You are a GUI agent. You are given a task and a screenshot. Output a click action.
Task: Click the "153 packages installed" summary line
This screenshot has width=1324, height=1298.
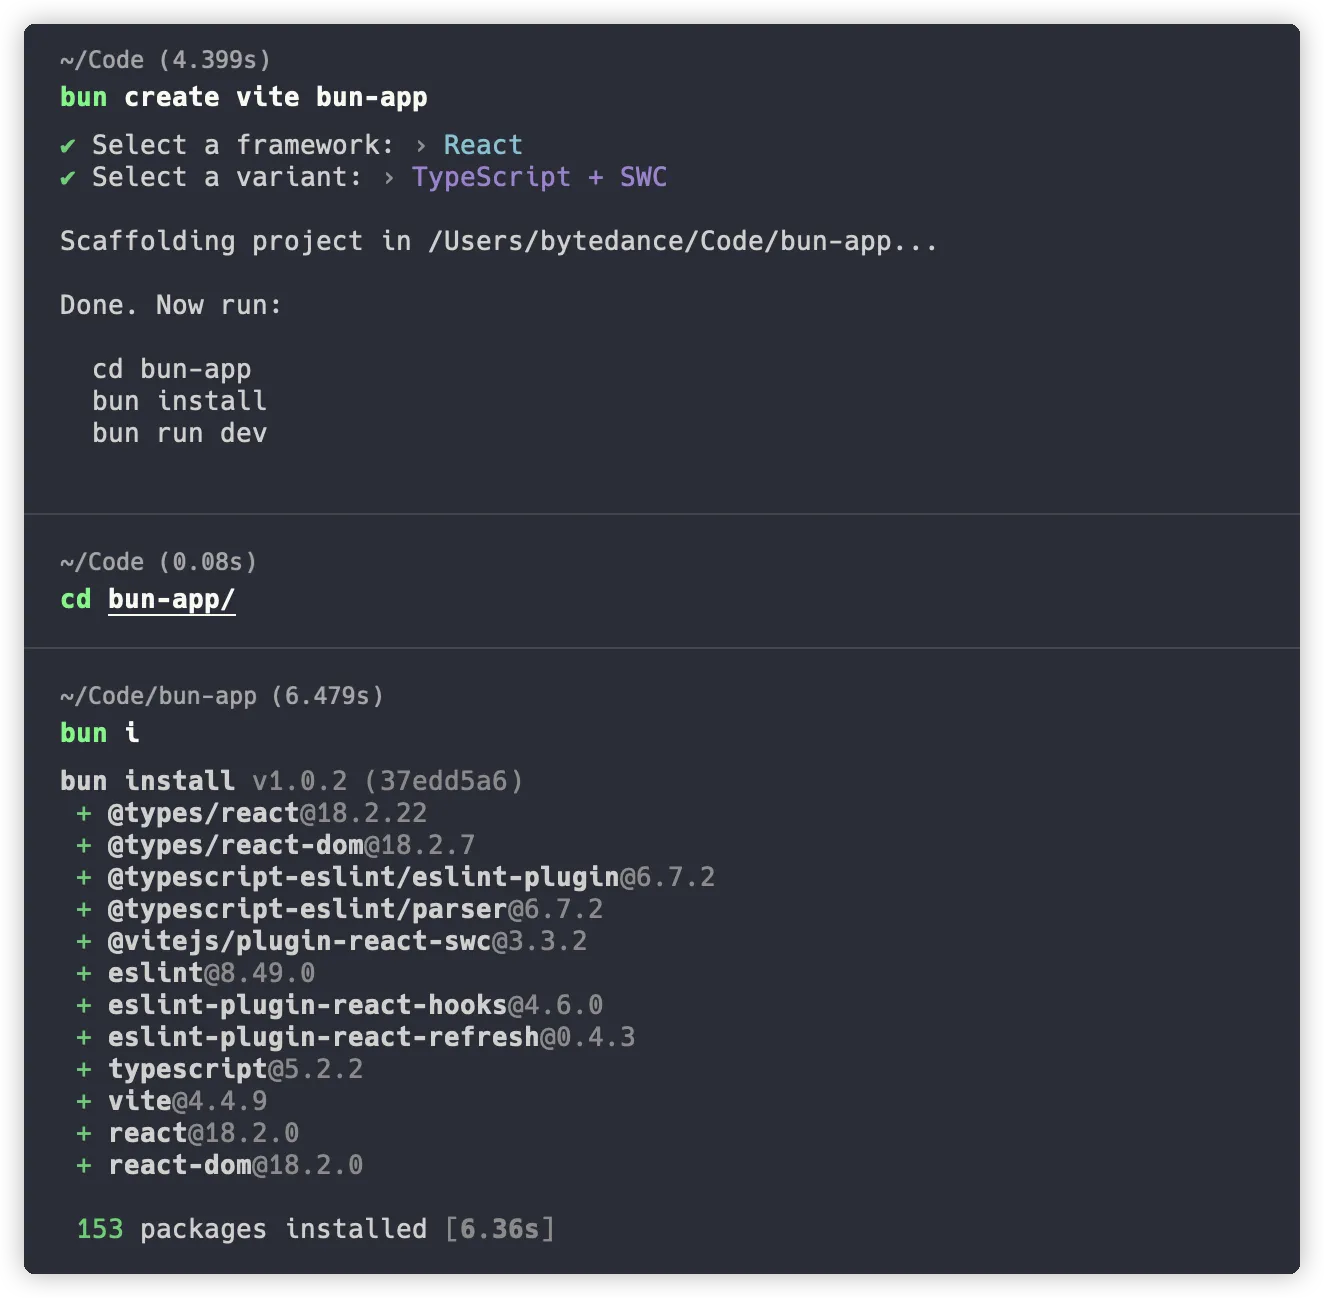(x=315, y=1229)
